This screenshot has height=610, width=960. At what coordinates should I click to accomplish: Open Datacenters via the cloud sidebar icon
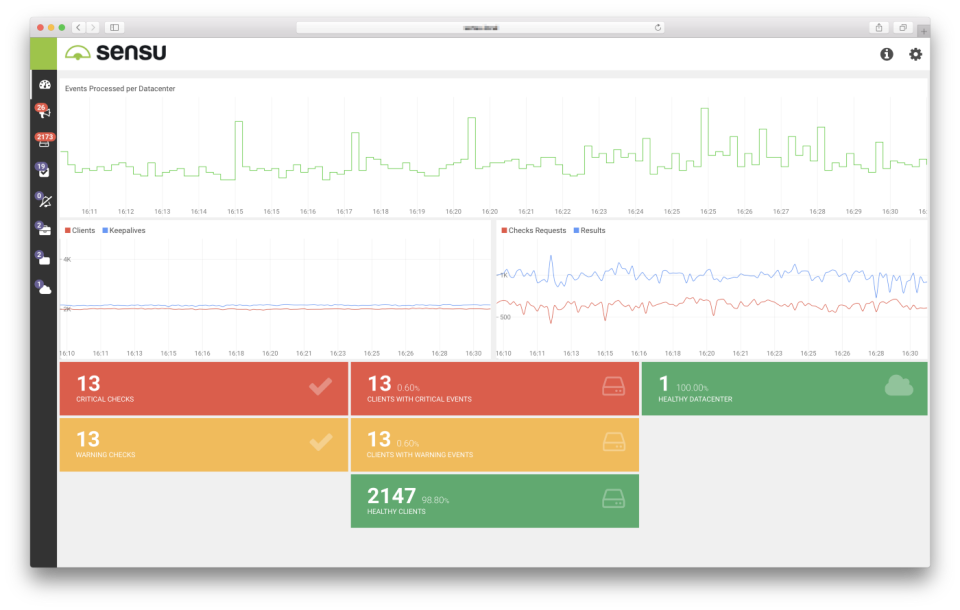click(42, 287)
